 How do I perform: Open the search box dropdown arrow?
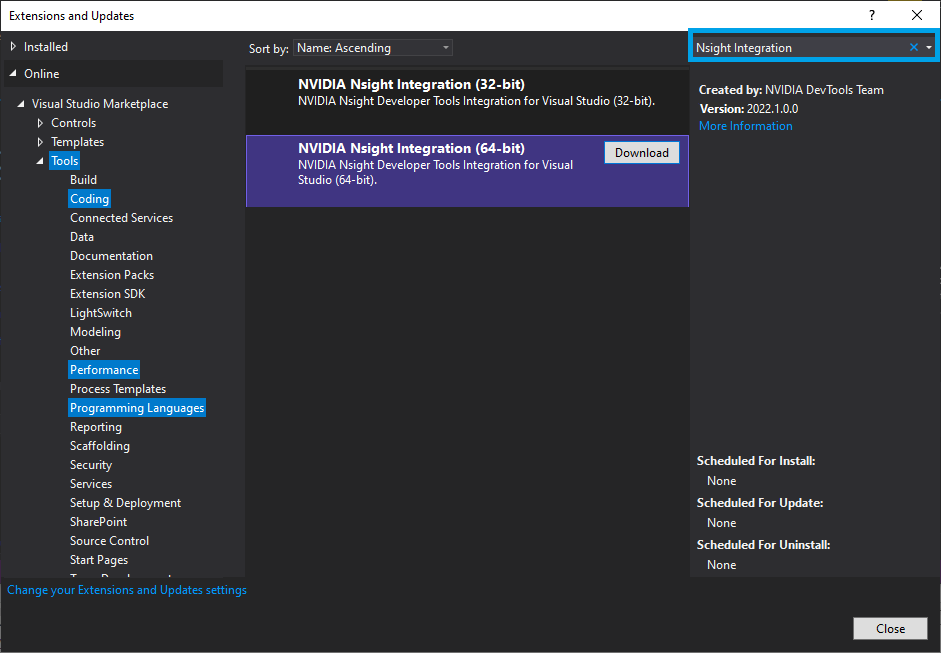point(929,47)
